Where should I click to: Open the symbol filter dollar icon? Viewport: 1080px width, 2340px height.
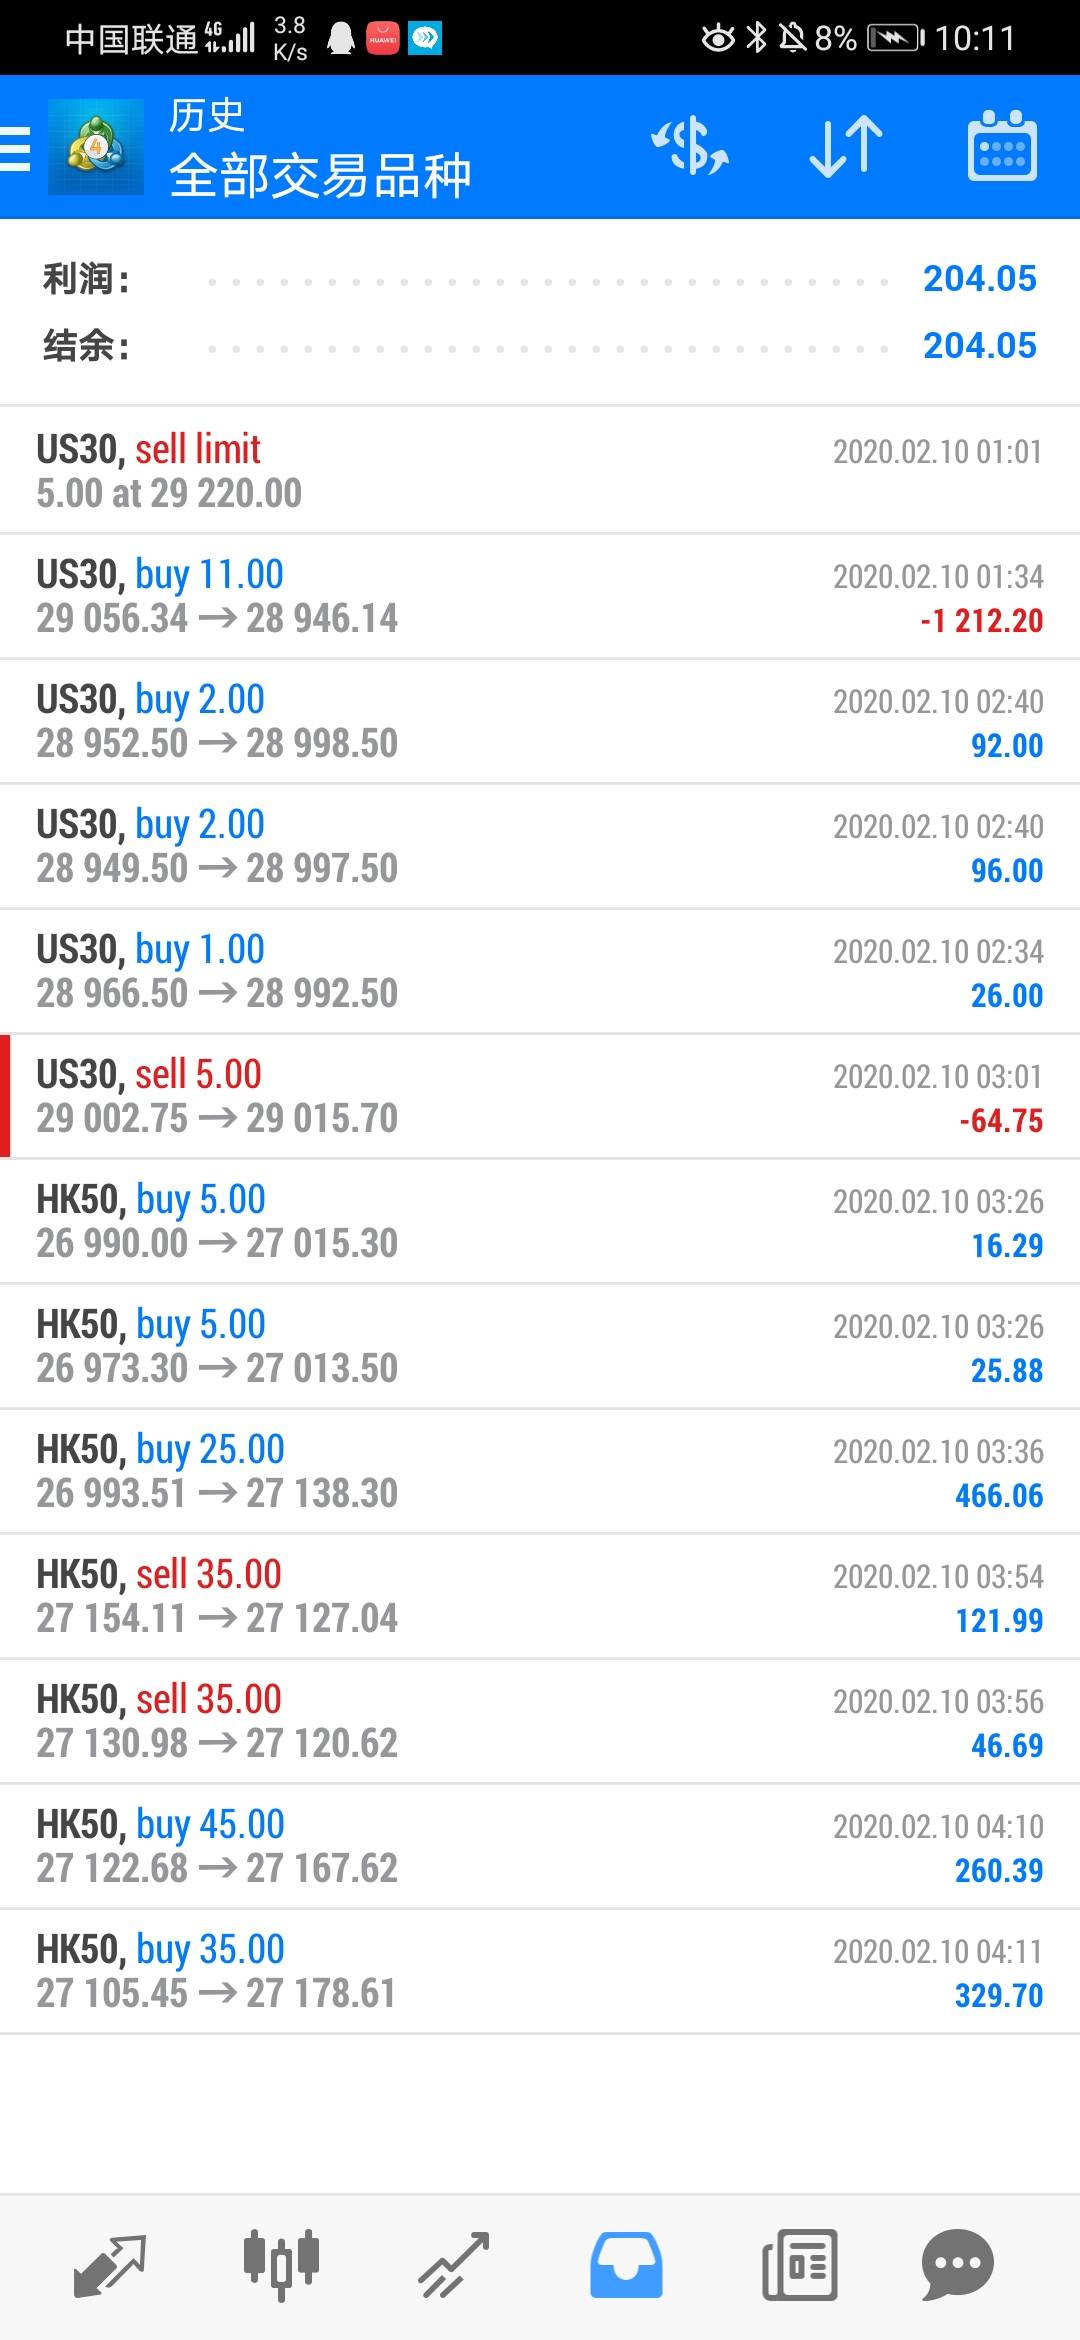(x=690, y=147)
